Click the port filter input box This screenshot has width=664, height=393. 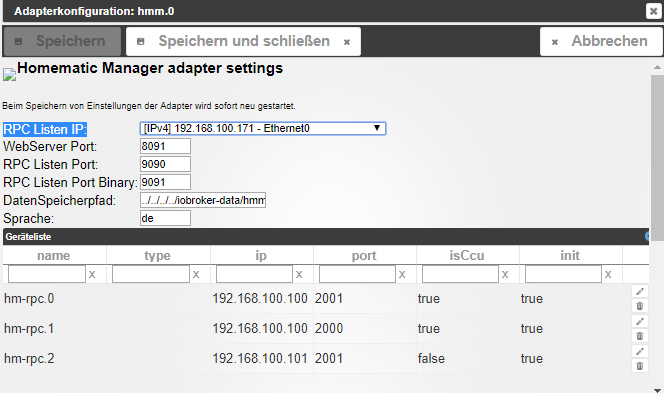357,274
